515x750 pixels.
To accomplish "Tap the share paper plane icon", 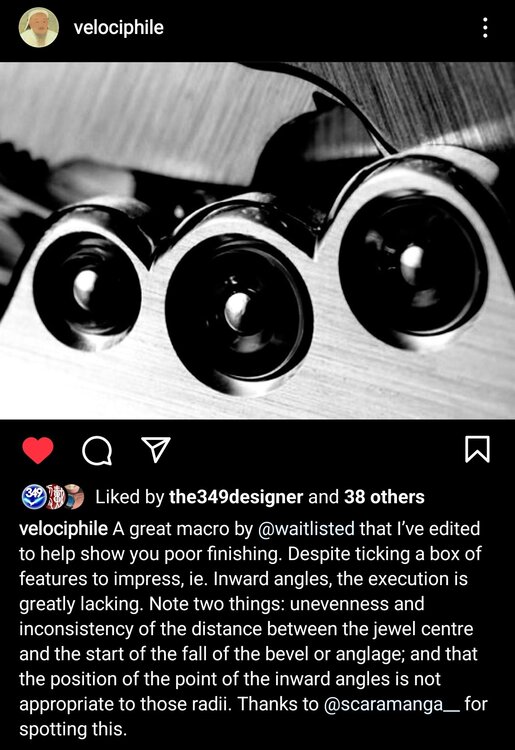I will point(156,450).
